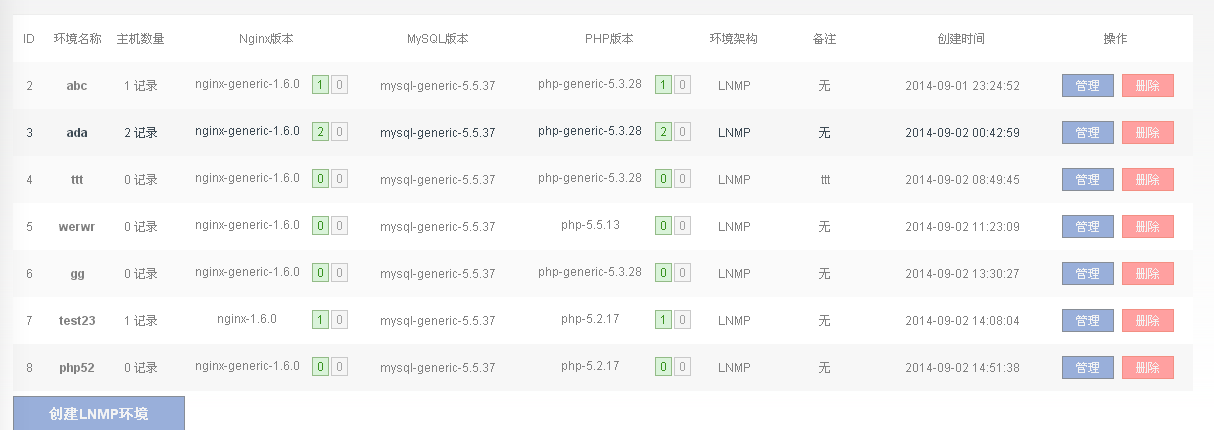Click green Nginx count badge for abc
This screenshot has width=1214, height=430.
click(x=320, y=85)
